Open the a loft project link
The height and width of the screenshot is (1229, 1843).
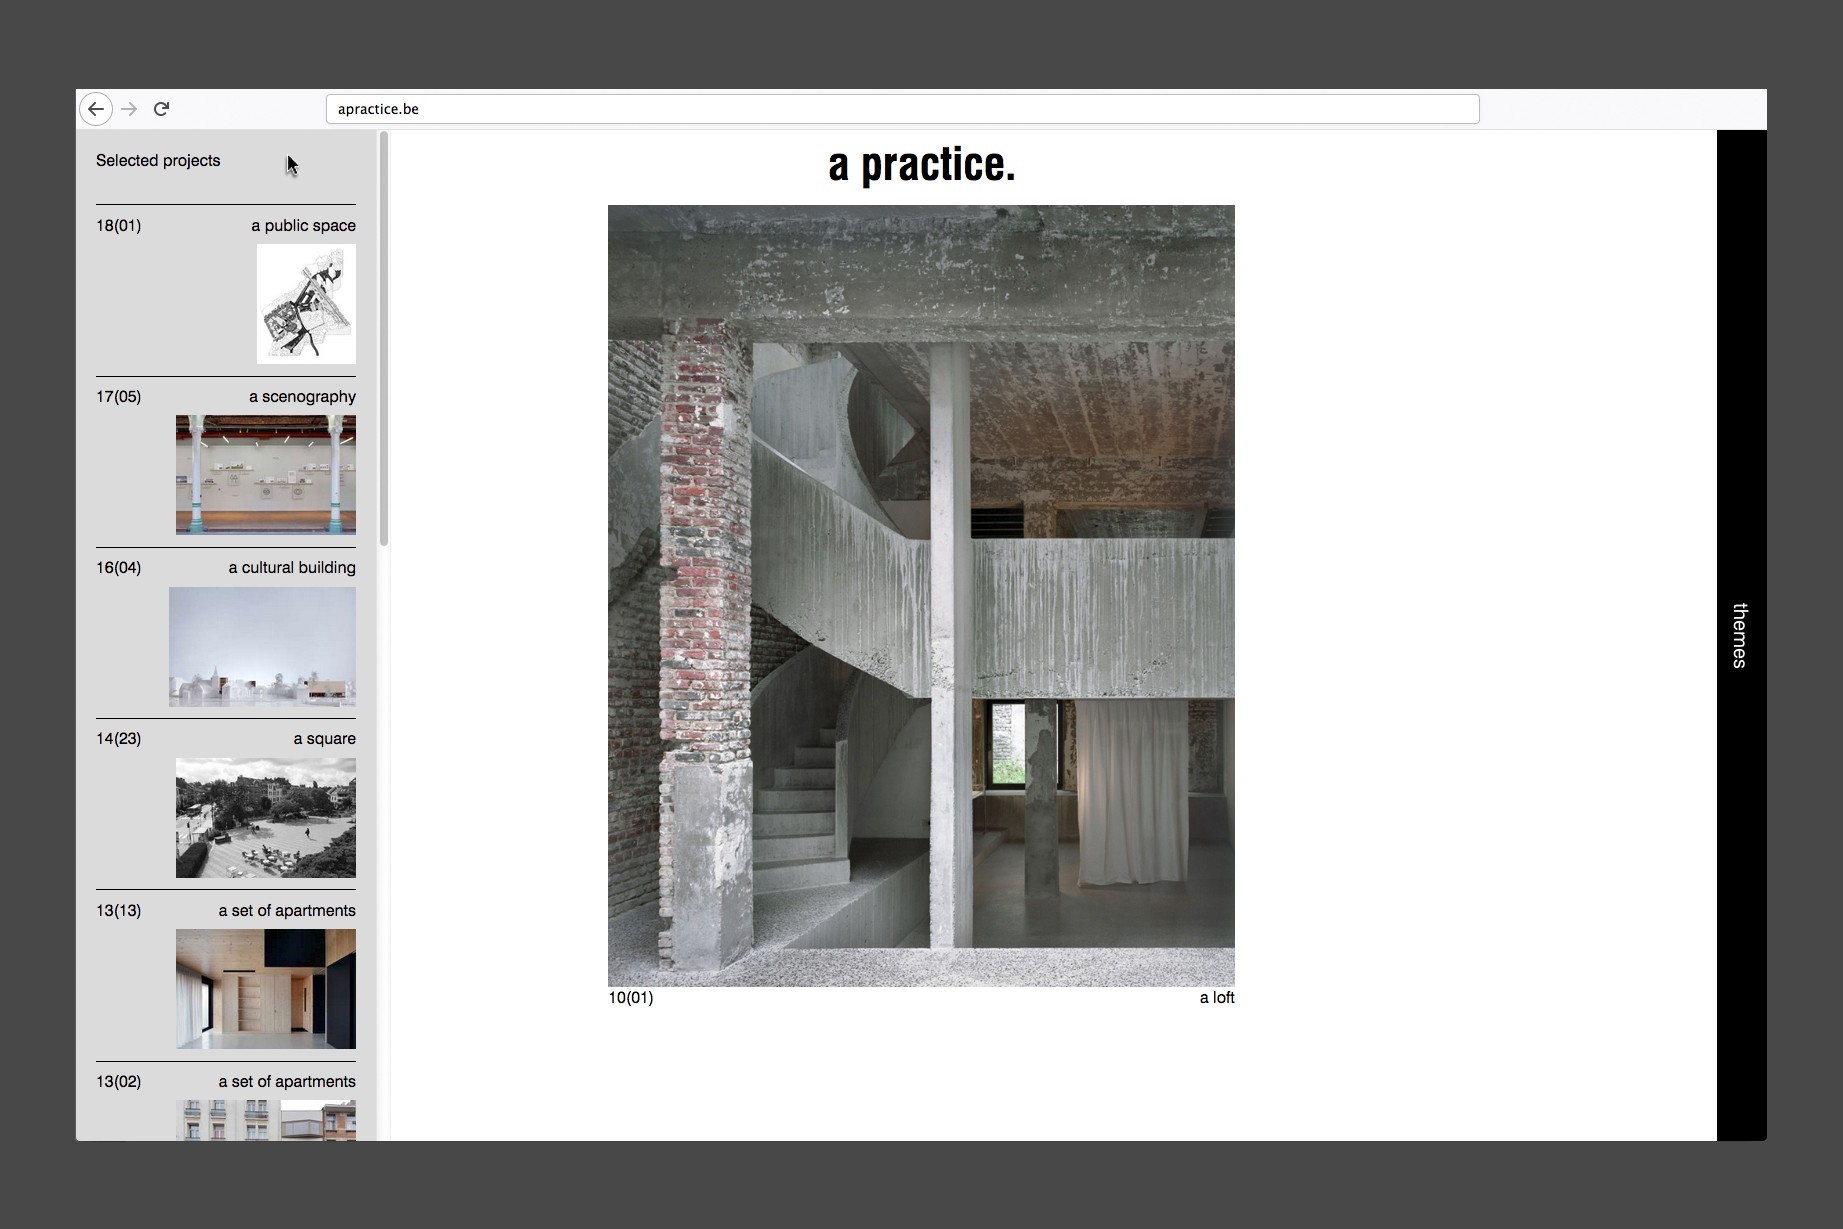[1216, 997]
